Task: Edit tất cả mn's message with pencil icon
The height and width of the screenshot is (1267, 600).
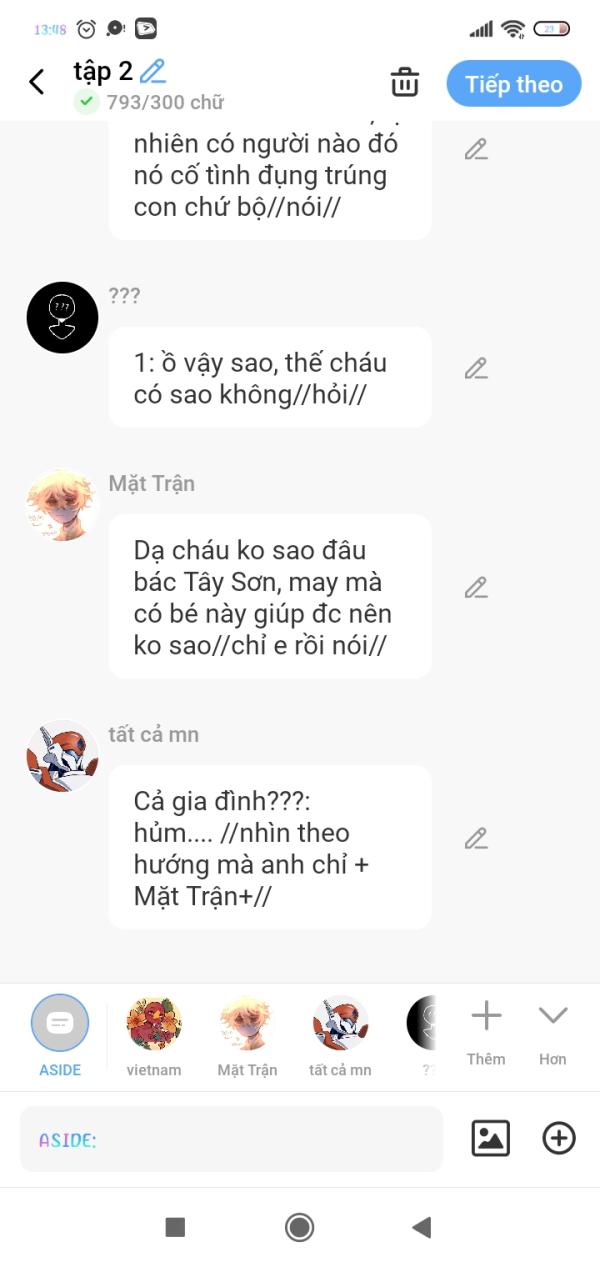Action: [x=476, y=838]
